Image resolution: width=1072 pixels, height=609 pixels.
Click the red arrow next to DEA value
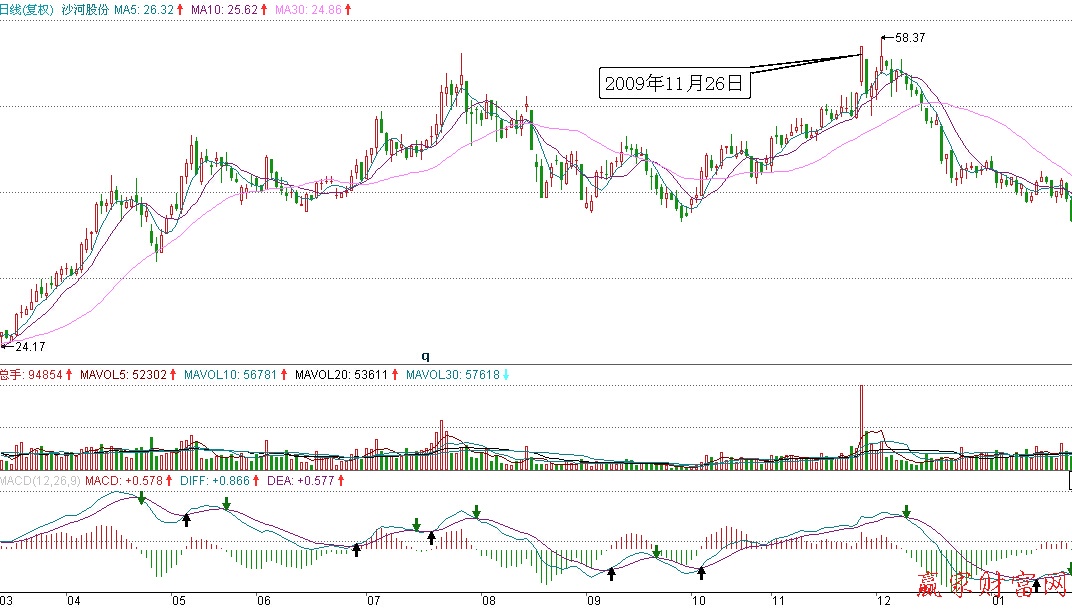[342, 481]
